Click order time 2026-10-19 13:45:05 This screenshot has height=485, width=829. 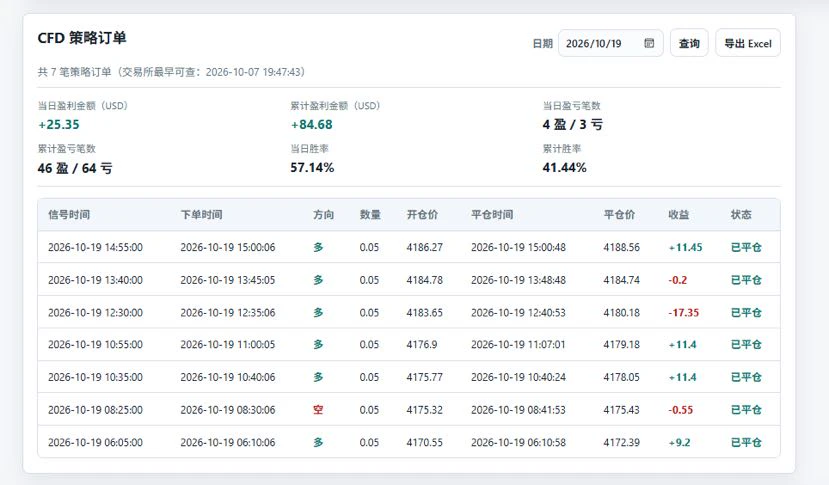click(x=228, y=280)
